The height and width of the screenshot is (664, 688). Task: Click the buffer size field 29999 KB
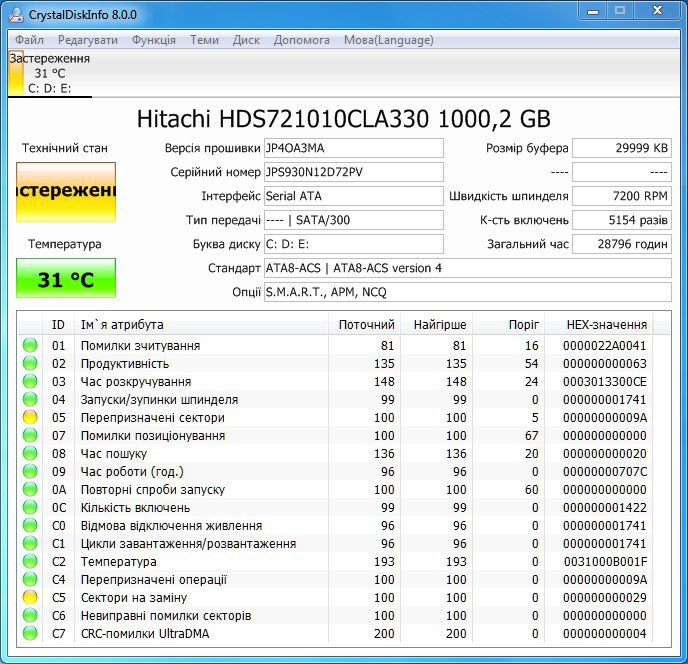(622, 148)
